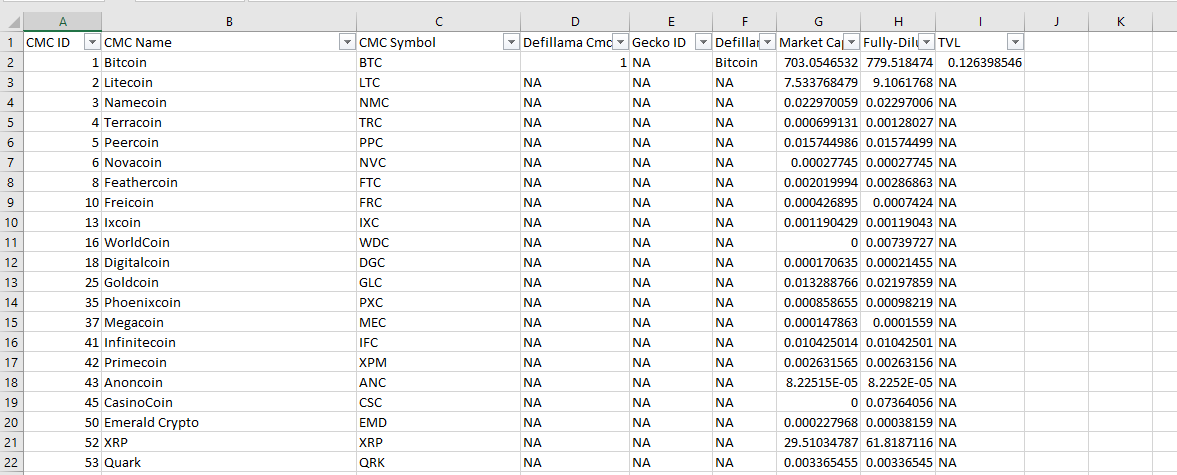
Task: Select row 22 header
Action: 11,463
